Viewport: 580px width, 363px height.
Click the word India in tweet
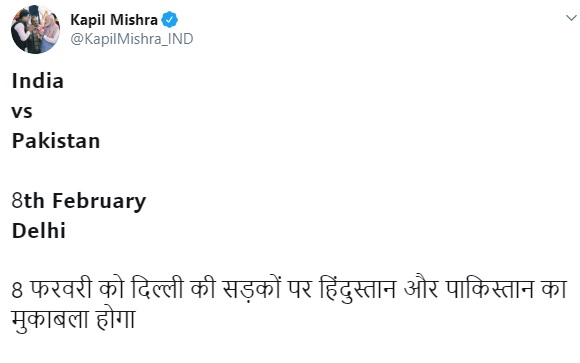point(38,81)
